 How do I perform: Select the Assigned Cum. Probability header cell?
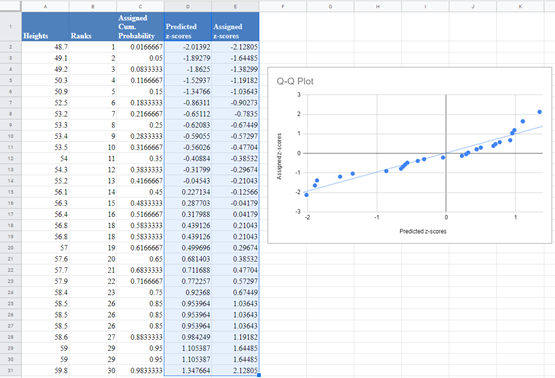pyautogui.click(x=141, y=27)
